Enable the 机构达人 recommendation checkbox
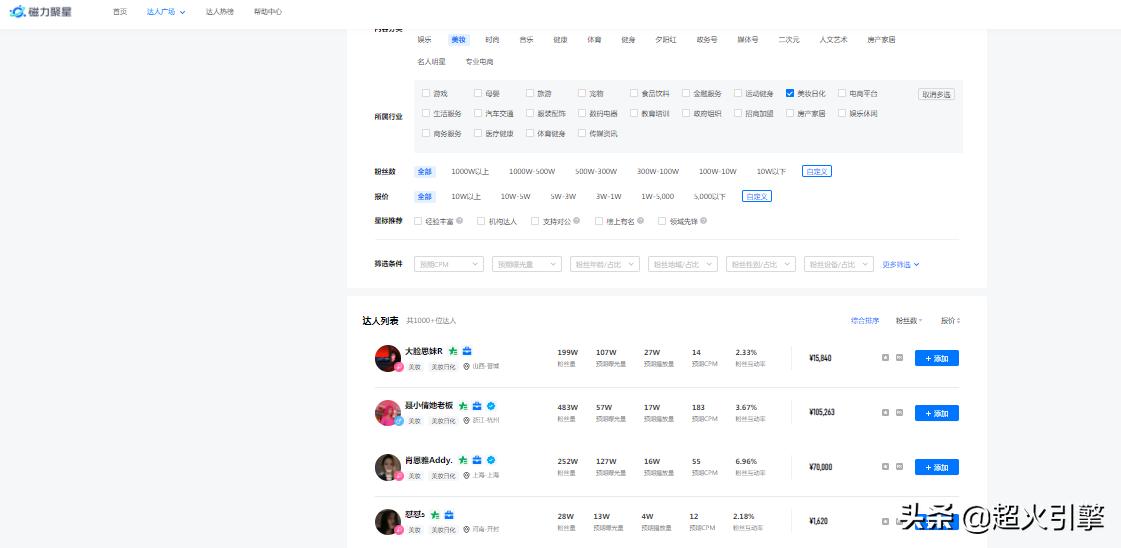Image resolution: width=1121 pixels, height=548 pixels. [481, 221]
